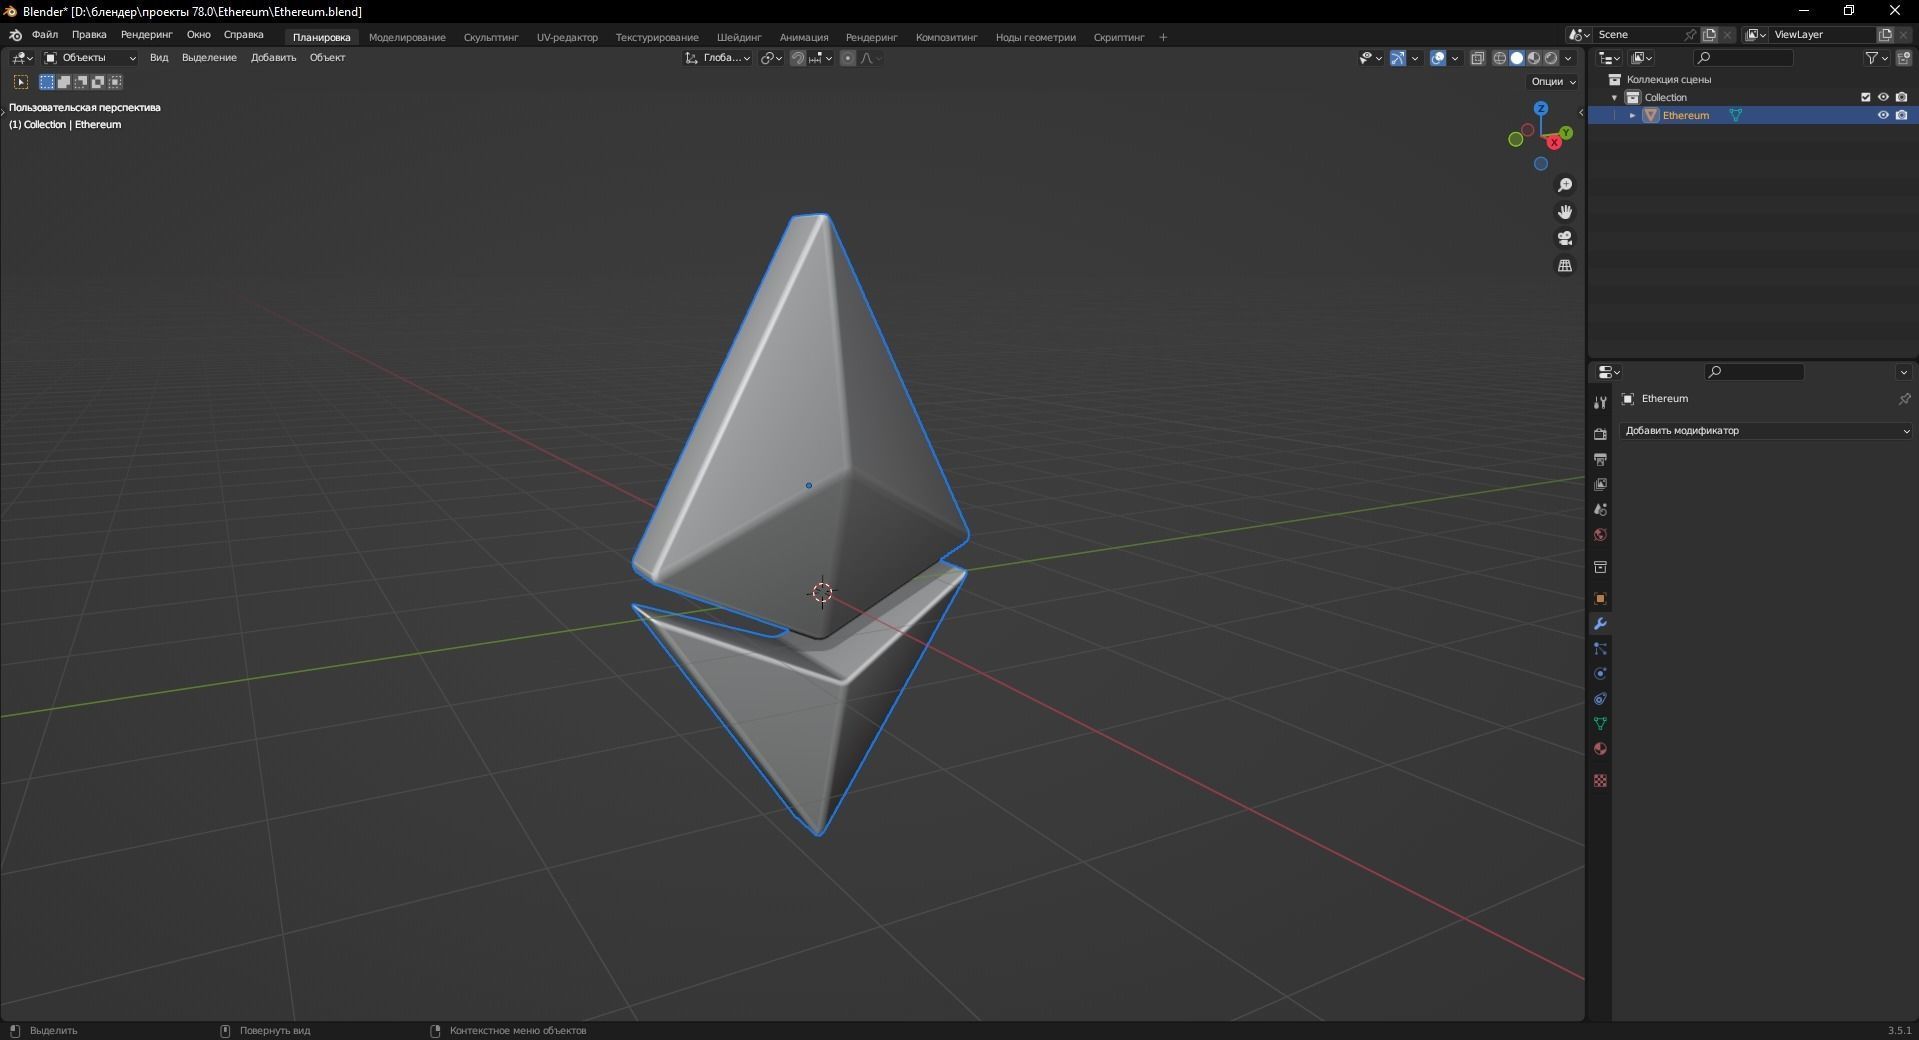Pin the Scene in the top bar
1919x1040 pixels.
click(x=1691, y=35)
